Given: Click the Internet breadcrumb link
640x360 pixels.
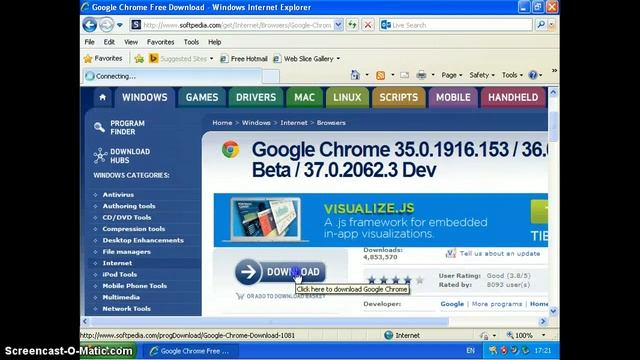Looking at the screenshot, I should pos(294,122).
